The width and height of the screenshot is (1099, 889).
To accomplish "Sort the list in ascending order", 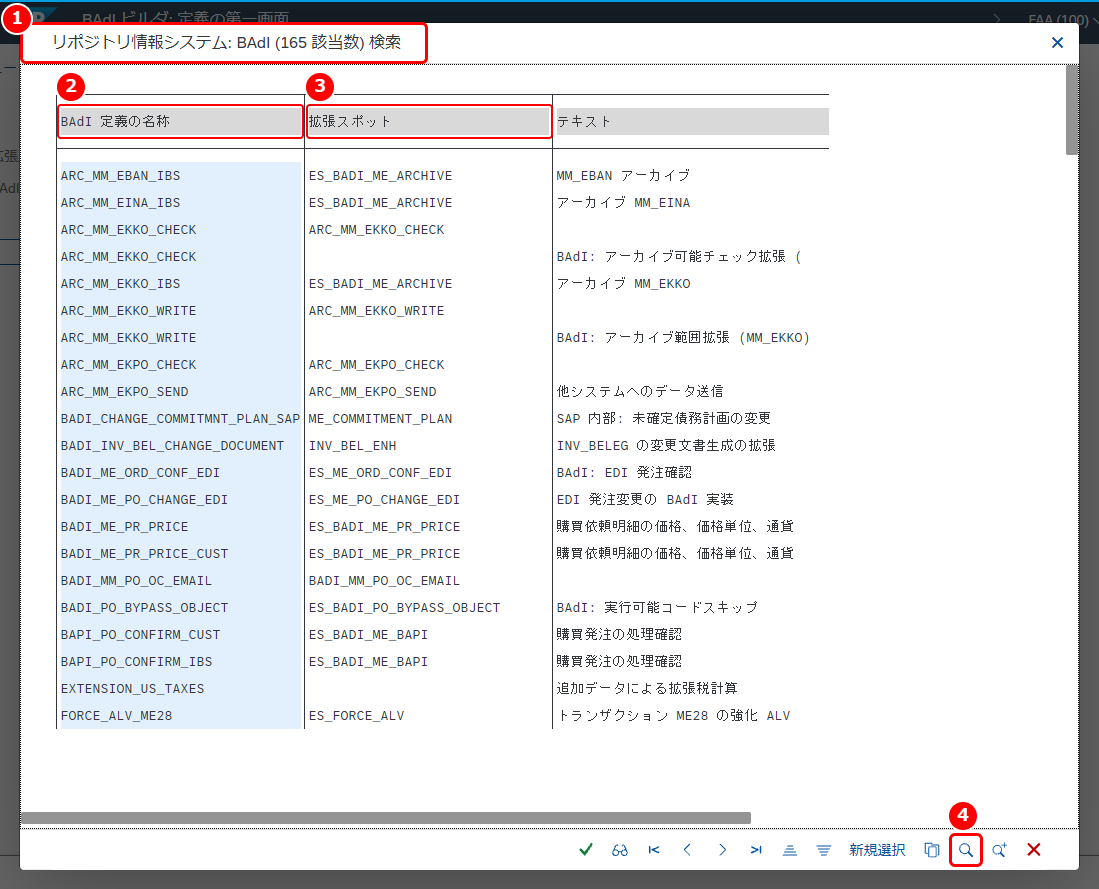I will (790, 850).
